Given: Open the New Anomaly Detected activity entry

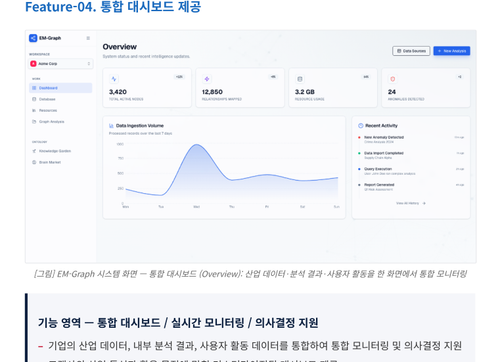Looking at the screenshot, I should pos(411,139).
